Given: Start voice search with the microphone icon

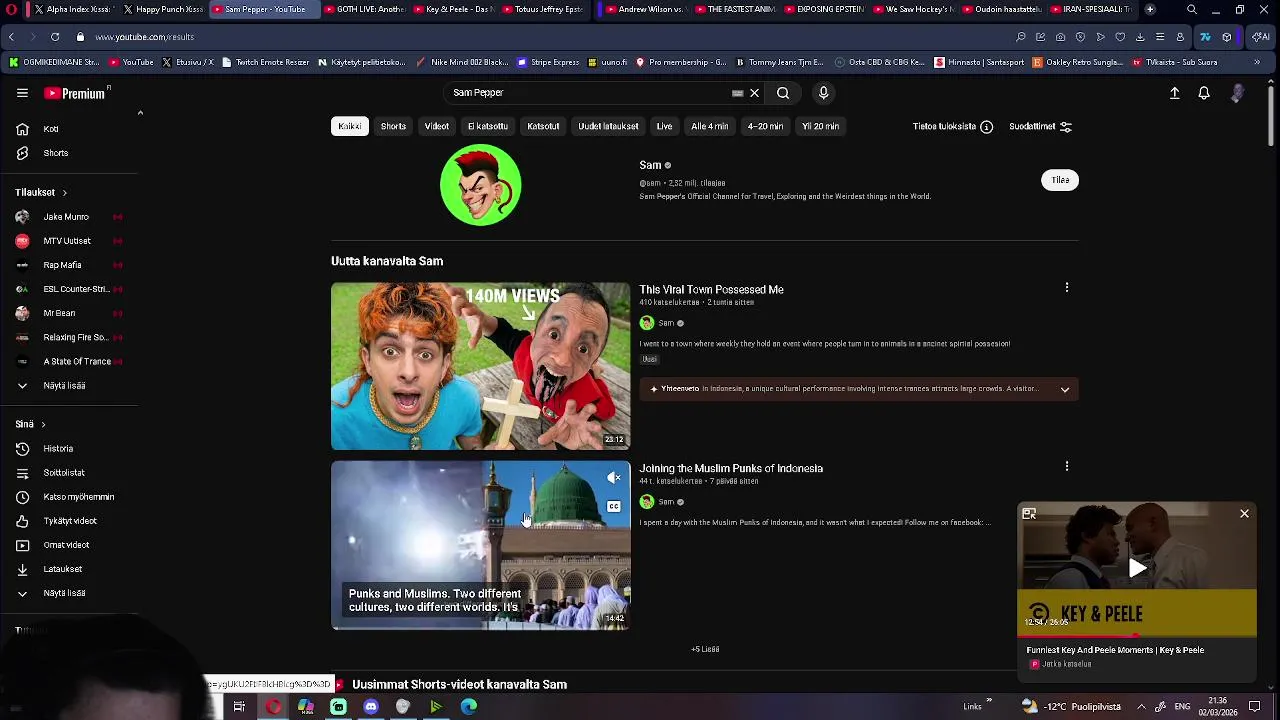Looking at the screenshot, I should 823,93.
